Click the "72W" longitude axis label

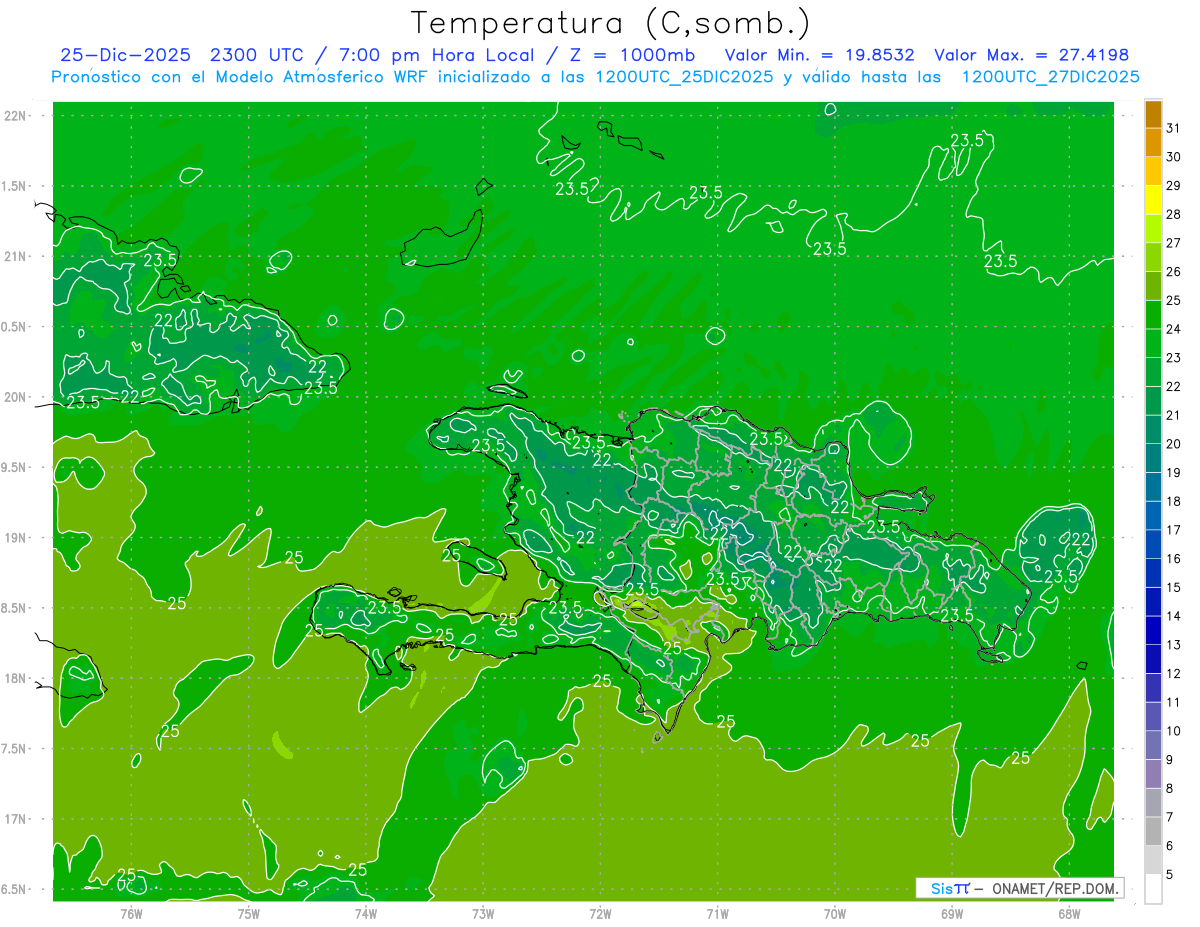click(x=601, y=913)
